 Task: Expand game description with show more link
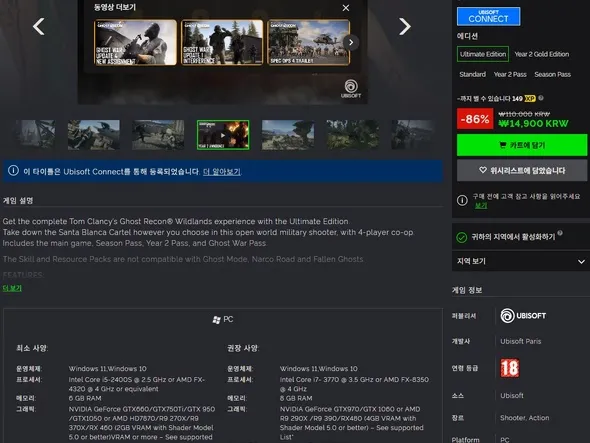pyautogui.click(x=12, y=288)
